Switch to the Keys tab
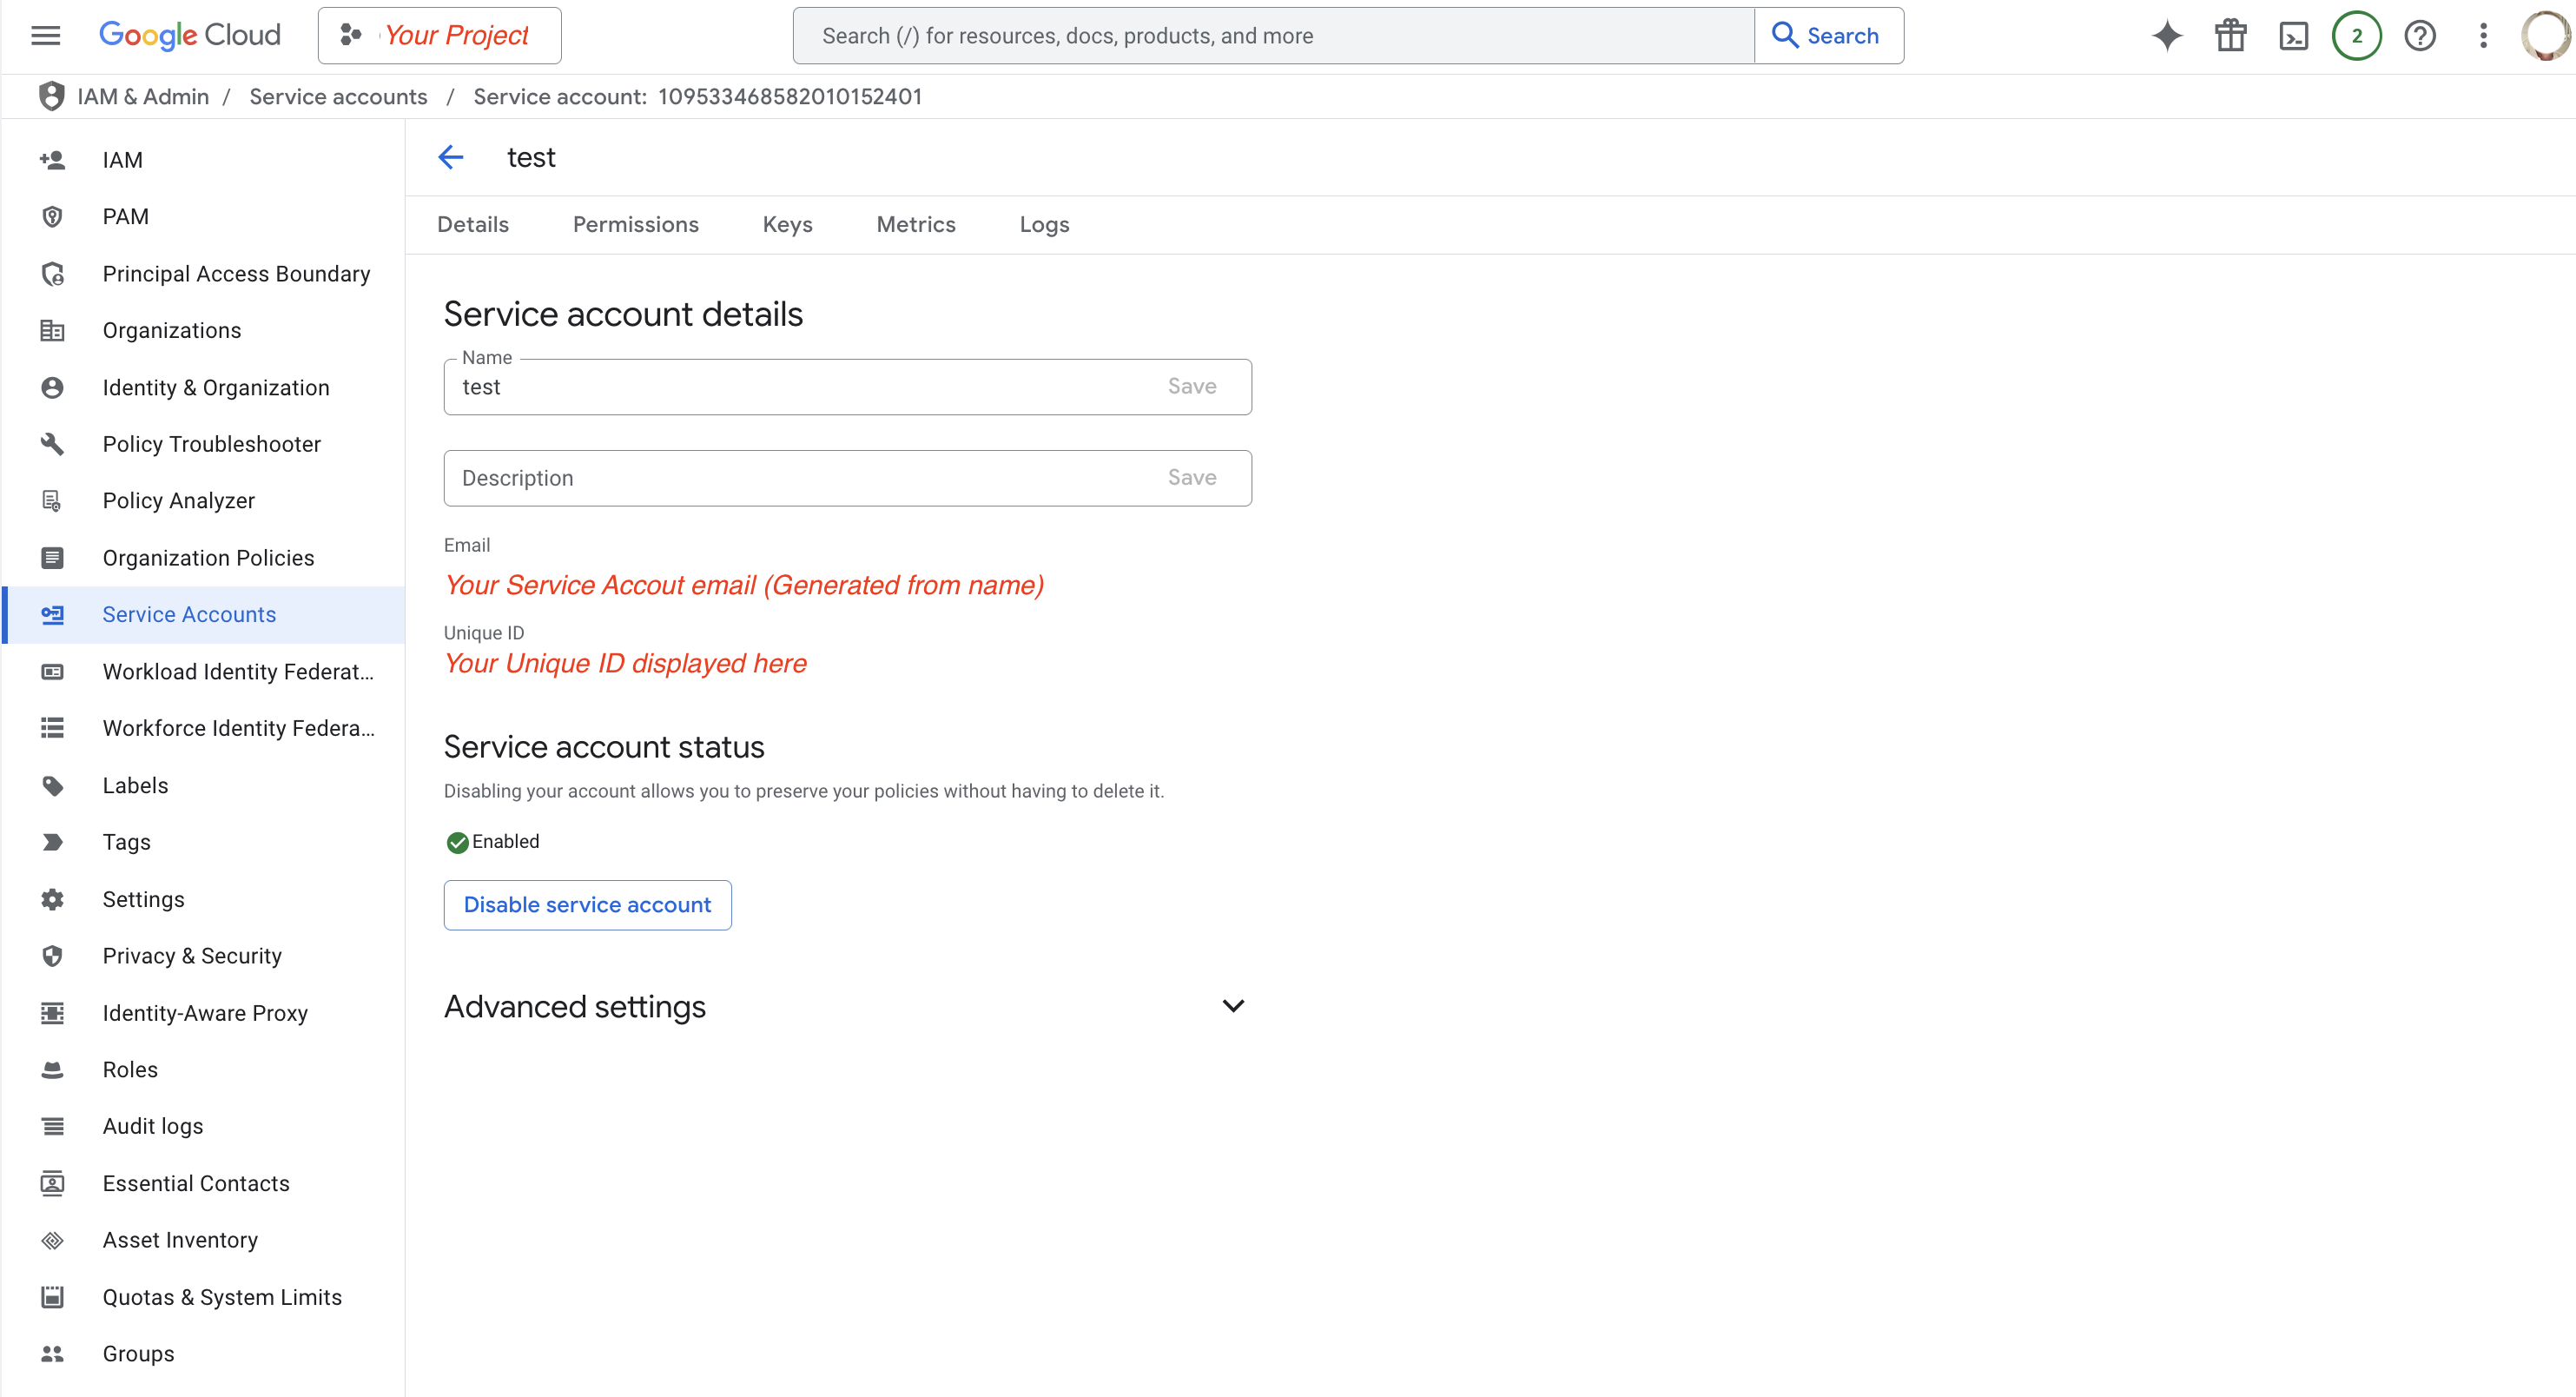Image resolution: width=2576 pixels, height=1397 pixels. click(x=787, y=225)
